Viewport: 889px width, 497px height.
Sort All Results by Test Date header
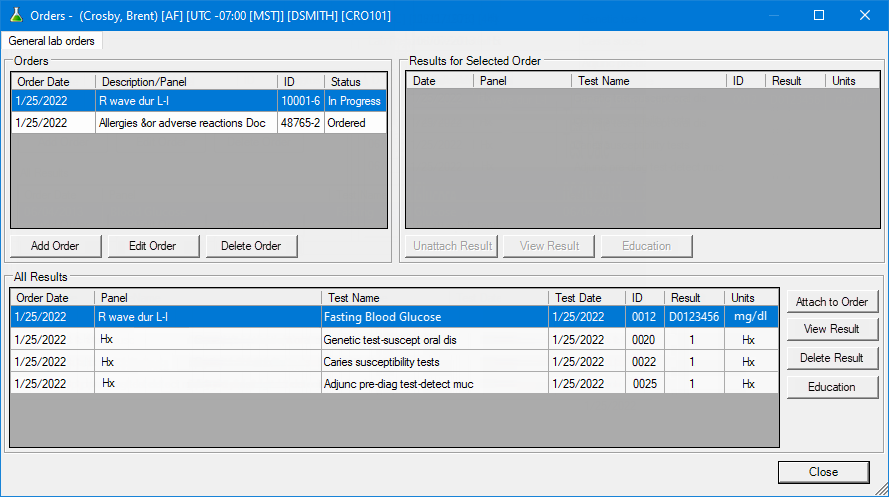tap(587, 298)
